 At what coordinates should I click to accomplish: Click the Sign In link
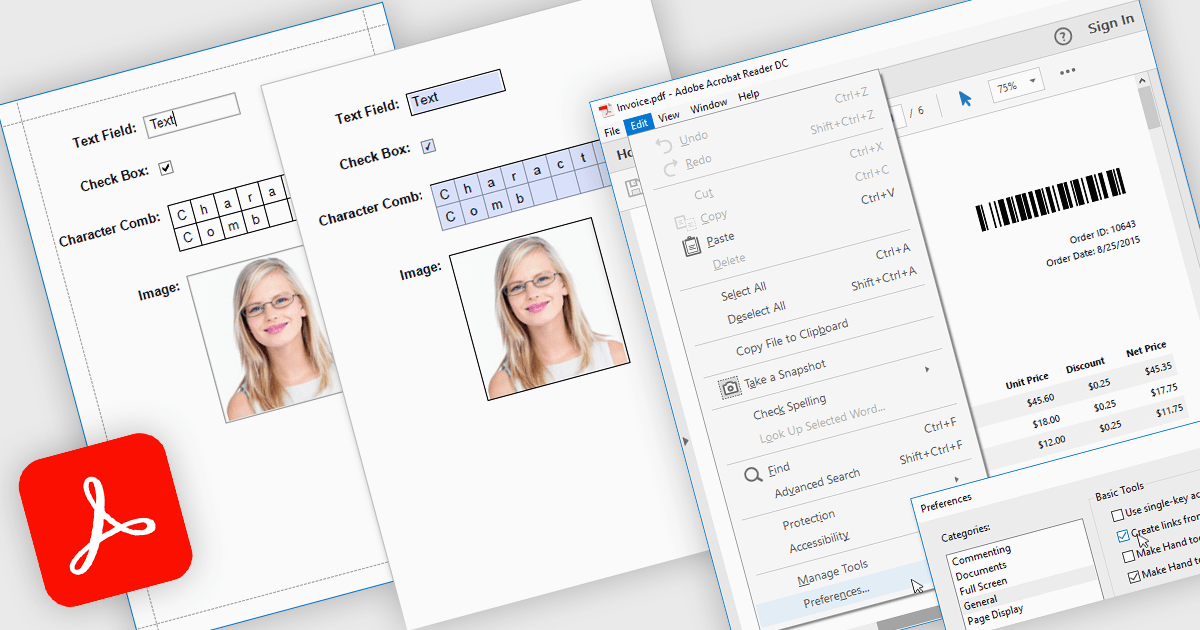pyautogui.click(x=1110, y=24)
